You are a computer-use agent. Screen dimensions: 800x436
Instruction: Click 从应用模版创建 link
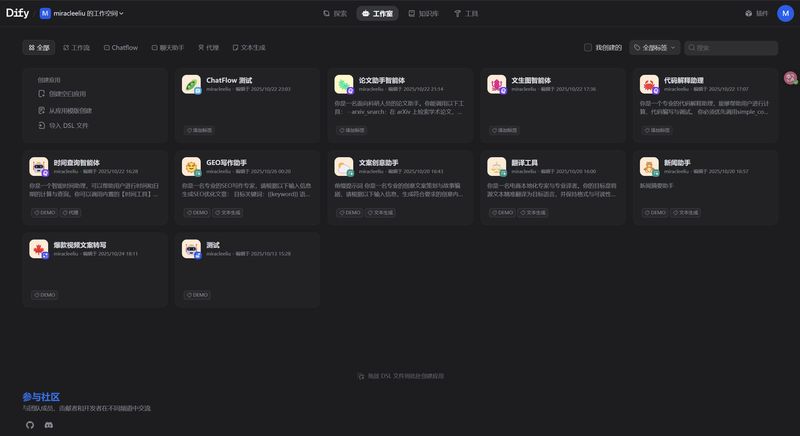(70, 110)
